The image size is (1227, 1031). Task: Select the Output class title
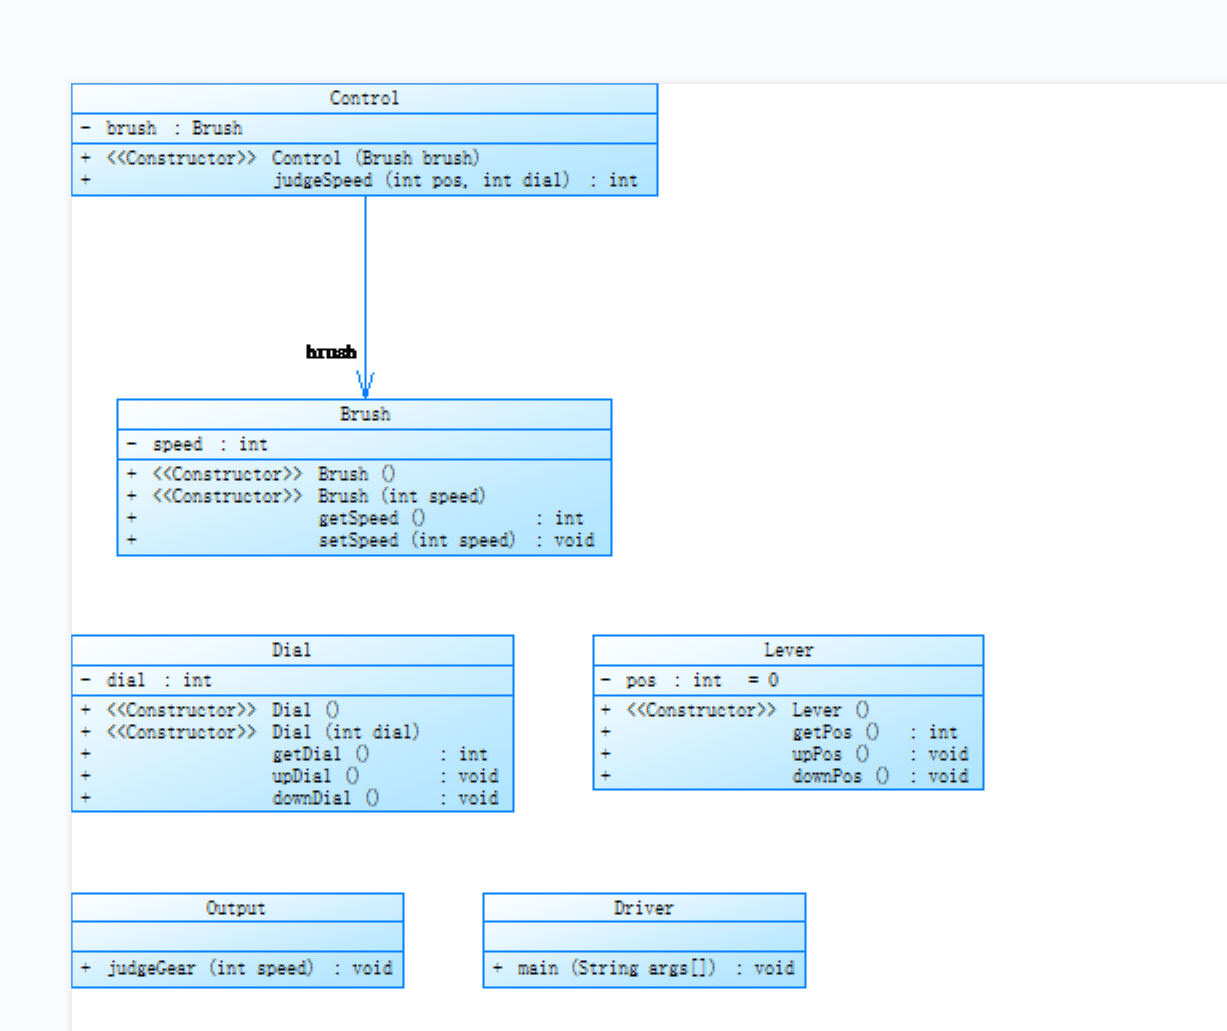pos(236,908)
